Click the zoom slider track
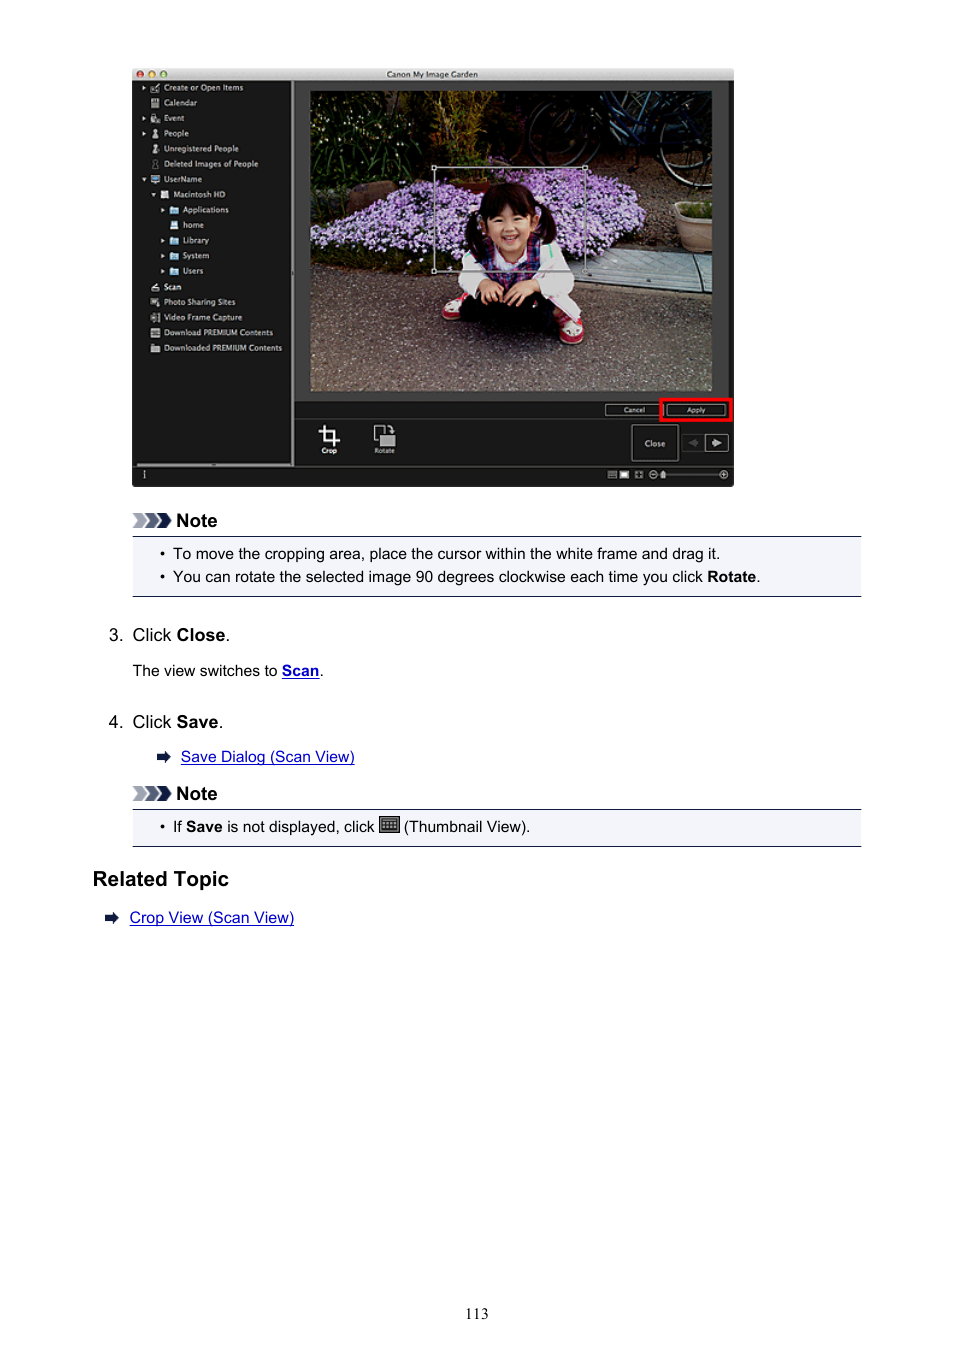The height and width of the screenshot is (1350, 954). (x=692, y=475)
